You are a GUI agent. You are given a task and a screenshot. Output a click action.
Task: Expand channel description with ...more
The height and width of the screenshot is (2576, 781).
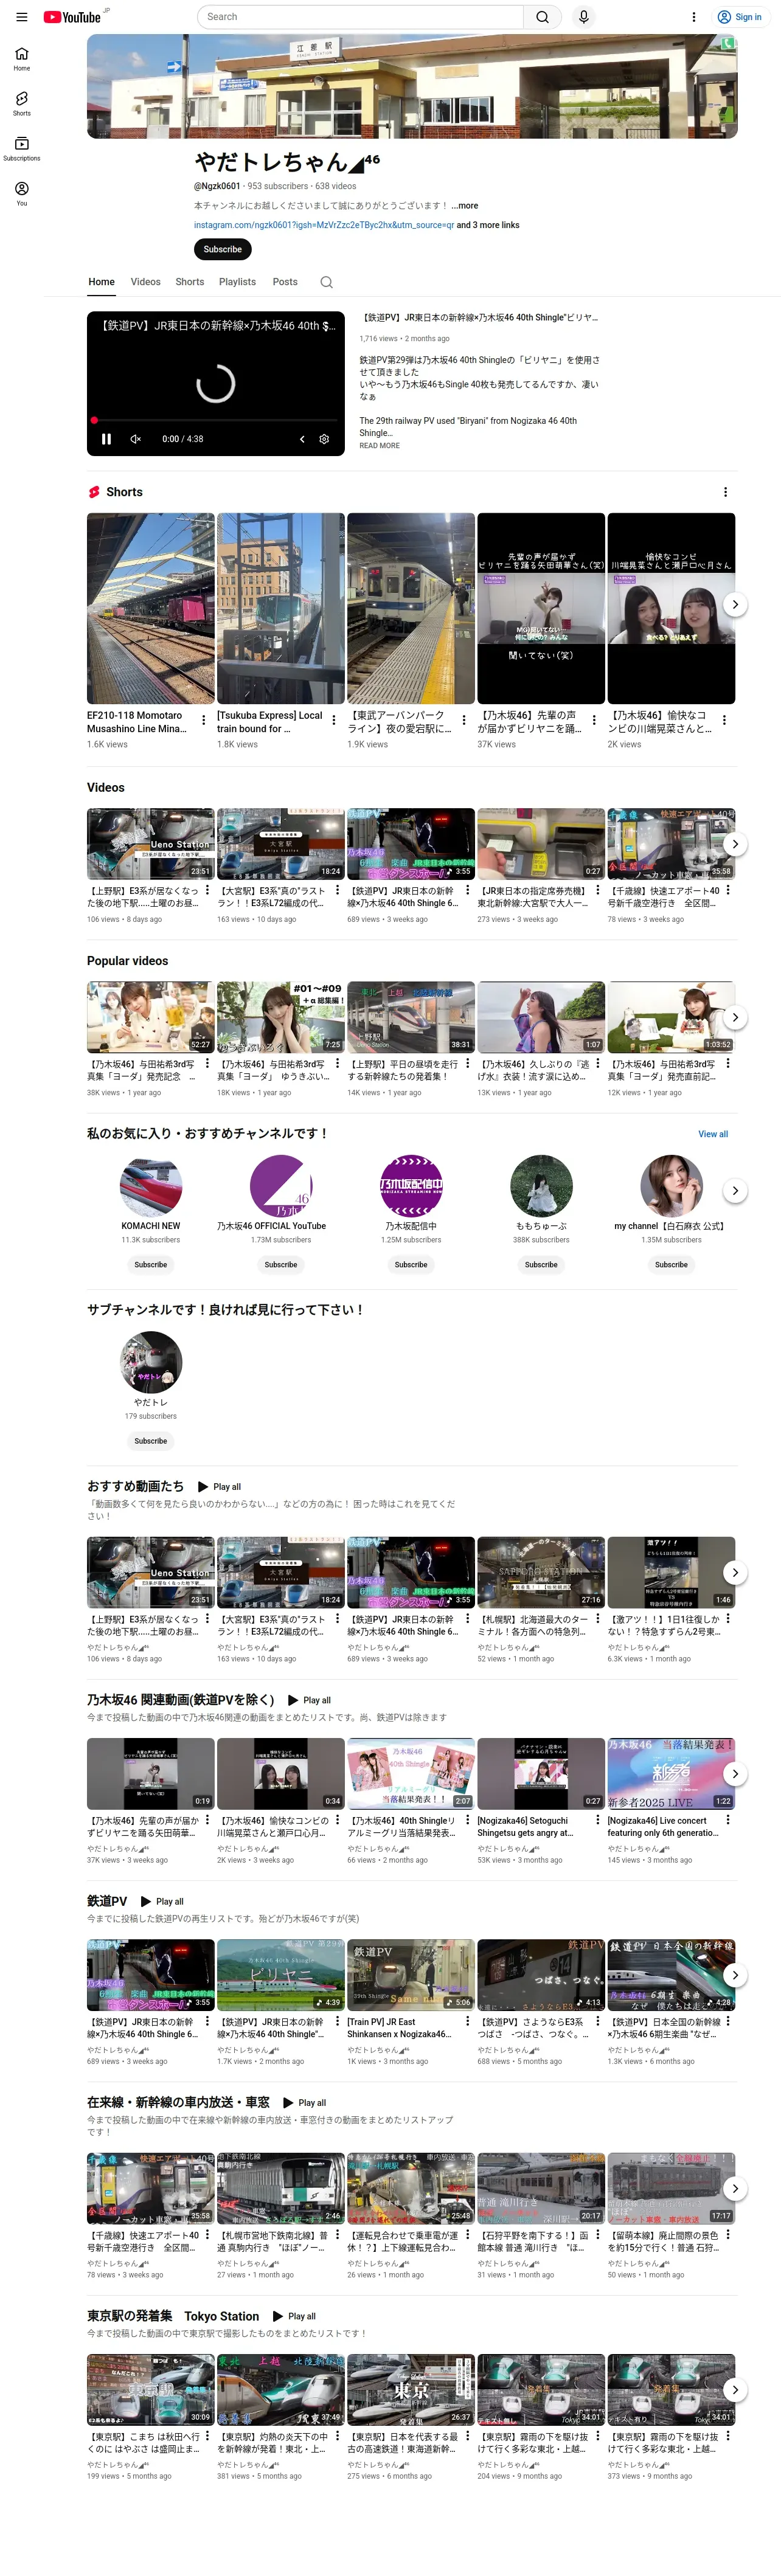[x=464, y=206]
